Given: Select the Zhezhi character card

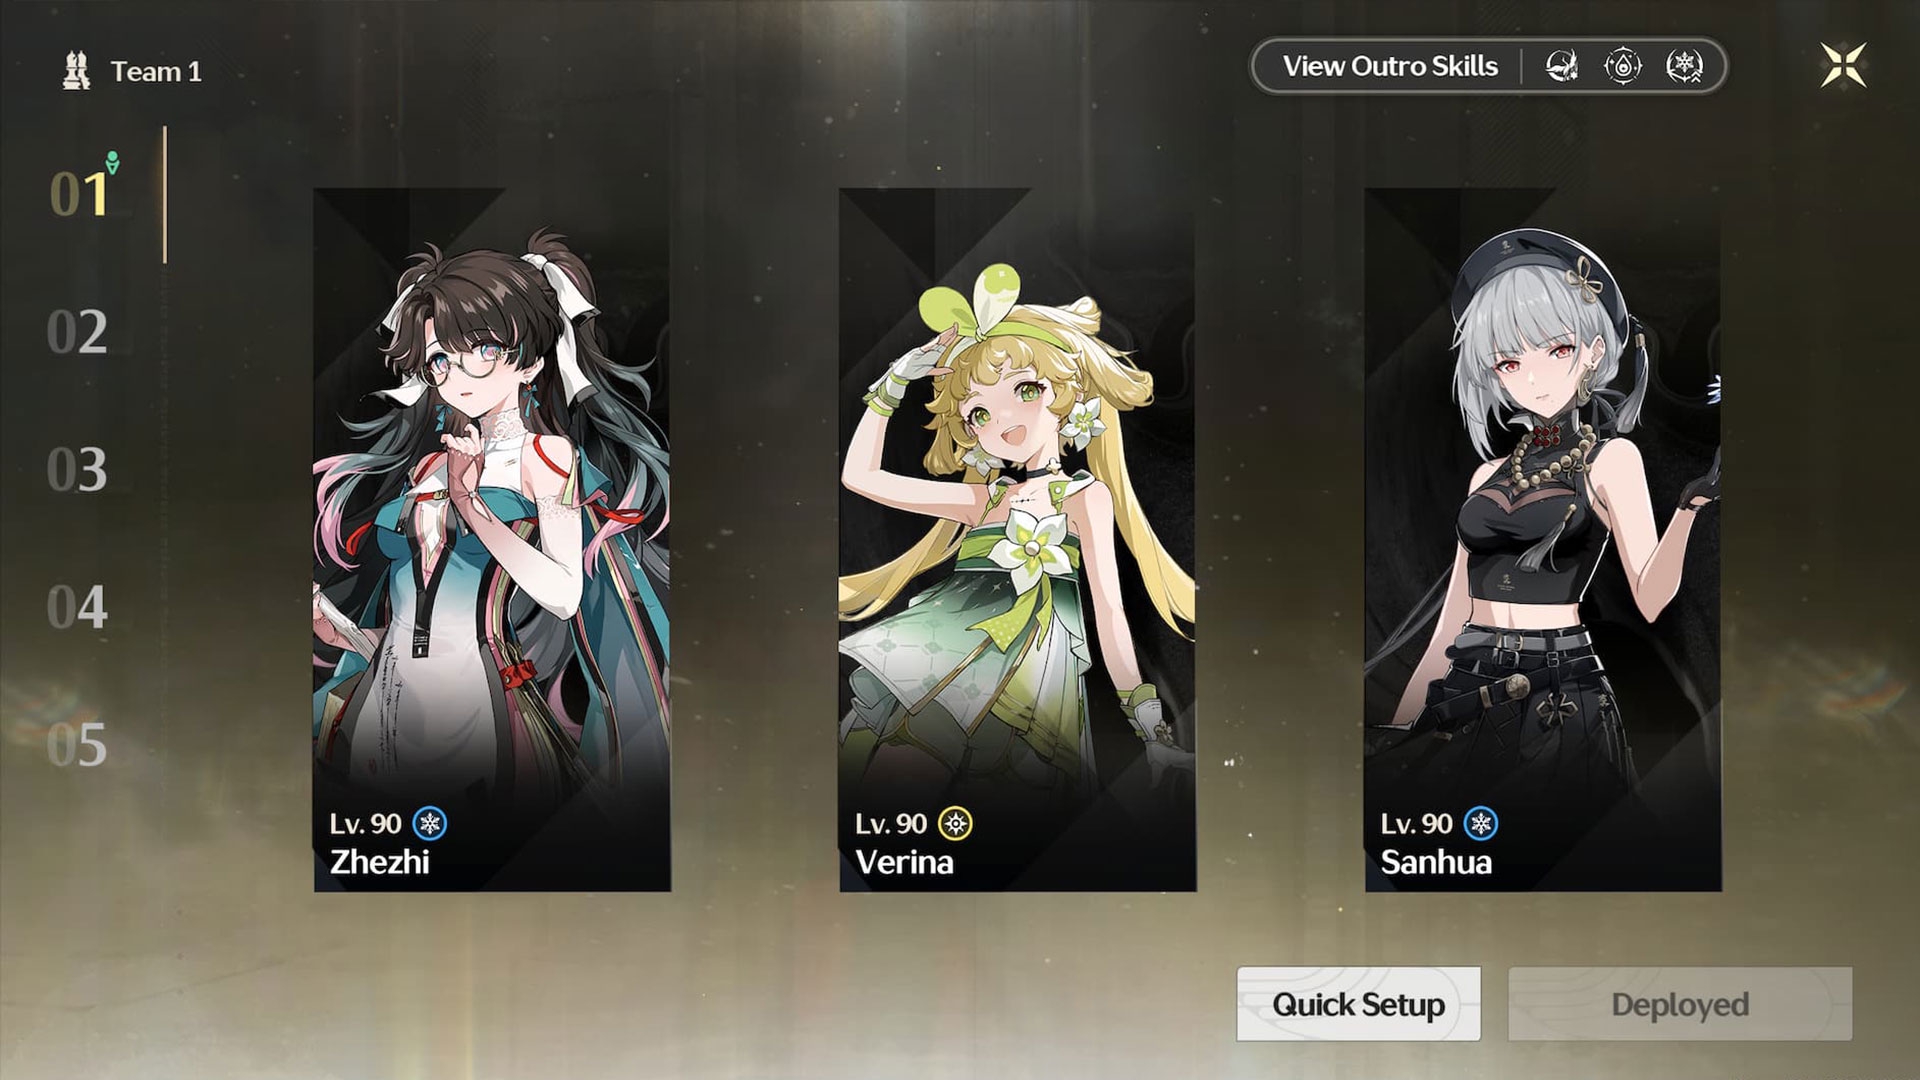Looking at the screenshot, I should tap(492, 540).
